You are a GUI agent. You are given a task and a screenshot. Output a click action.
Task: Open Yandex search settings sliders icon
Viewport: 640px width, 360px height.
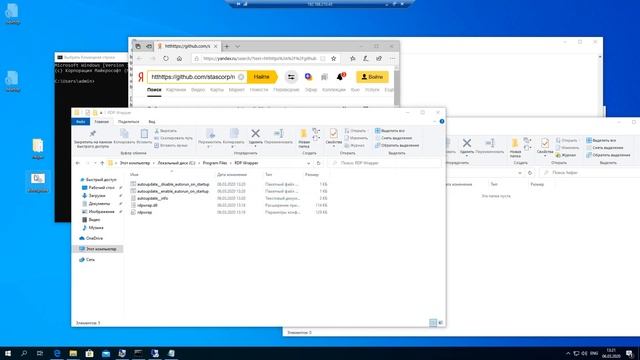291,77
